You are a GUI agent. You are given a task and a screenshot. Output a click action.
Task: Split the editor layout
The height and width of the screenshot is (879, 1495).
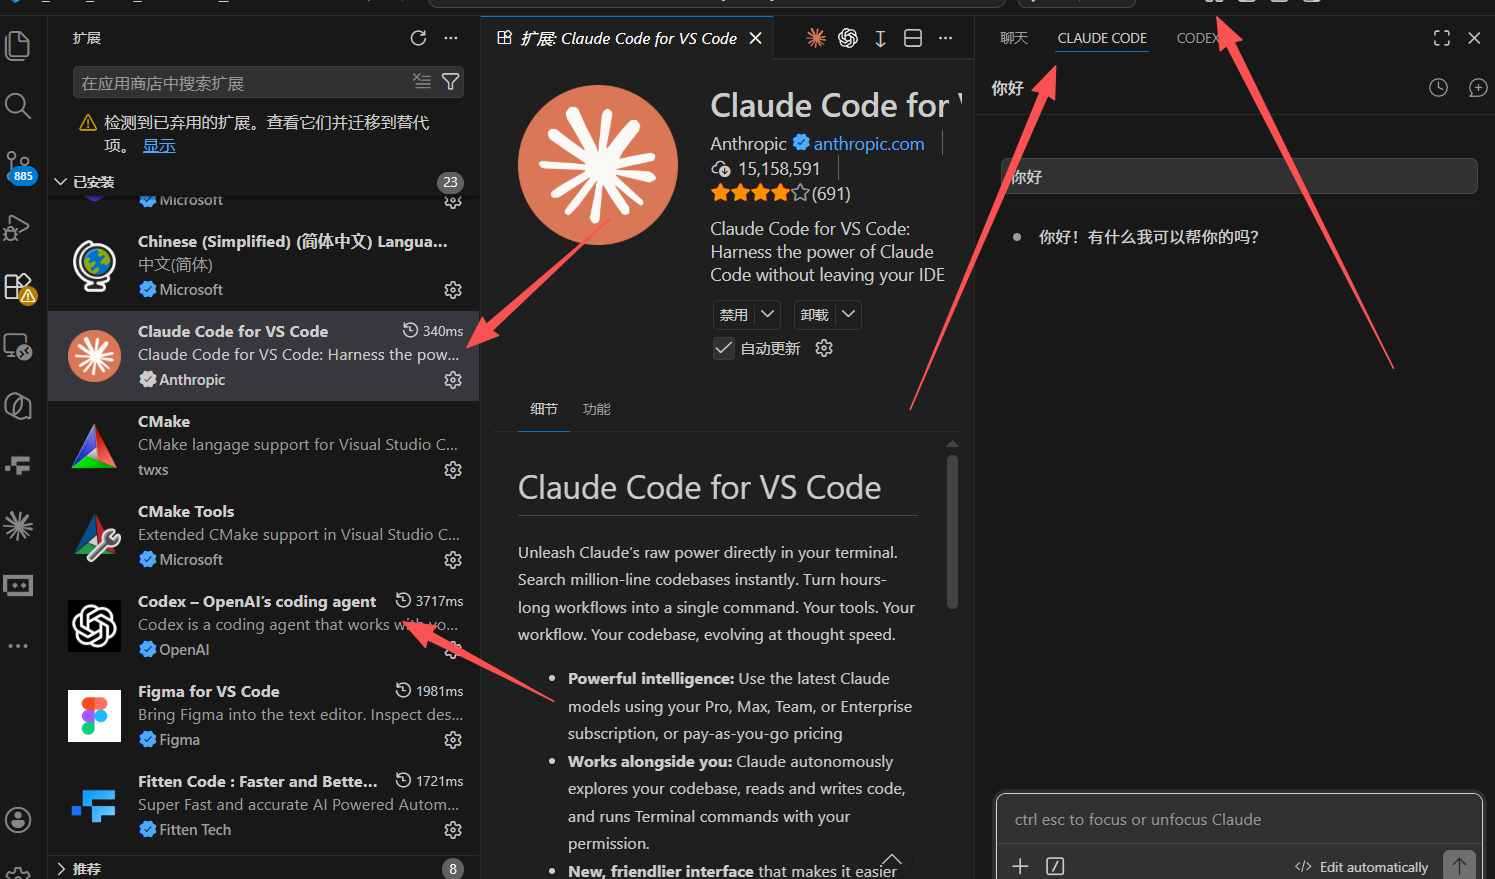pyautogui.click(x=913, y=38)
